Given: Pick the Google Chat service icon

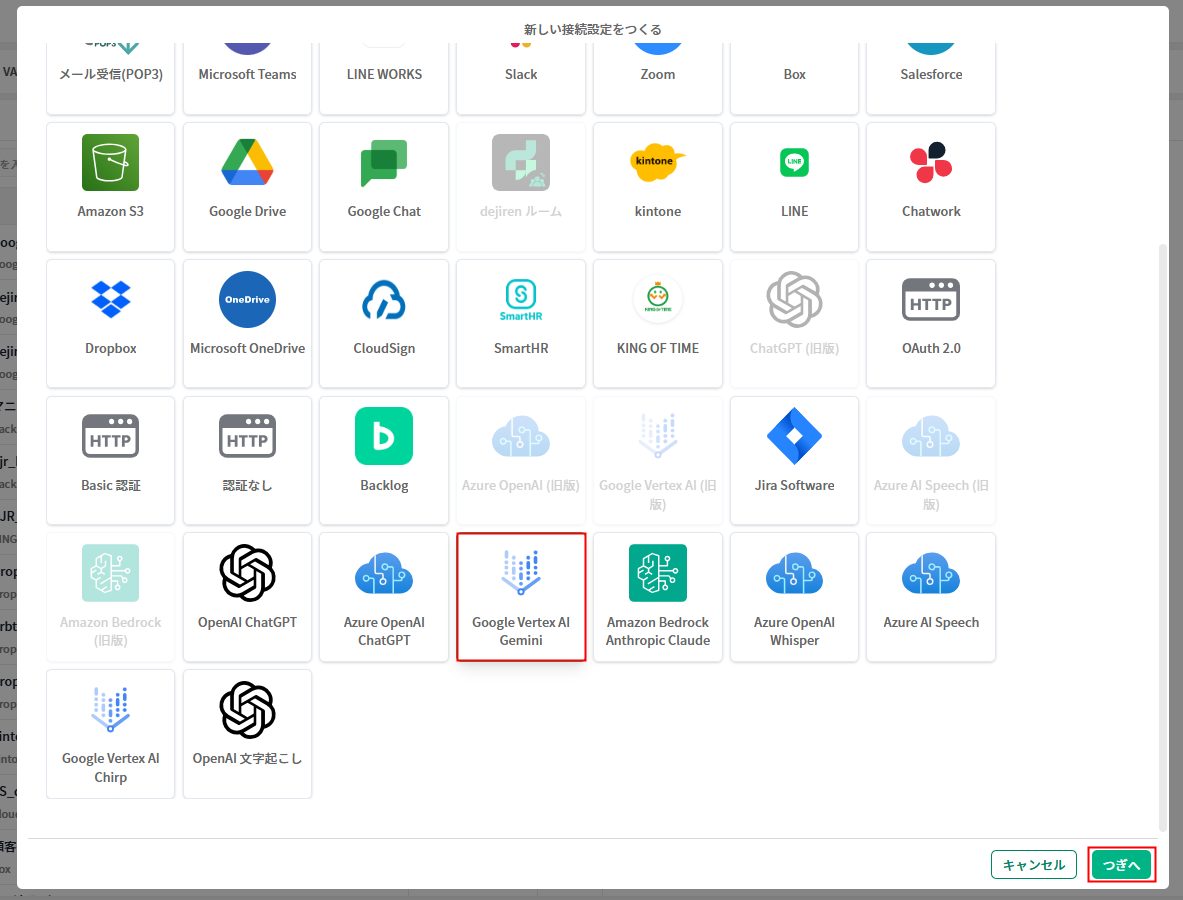Looking at the screenshot, I should 384,163.
